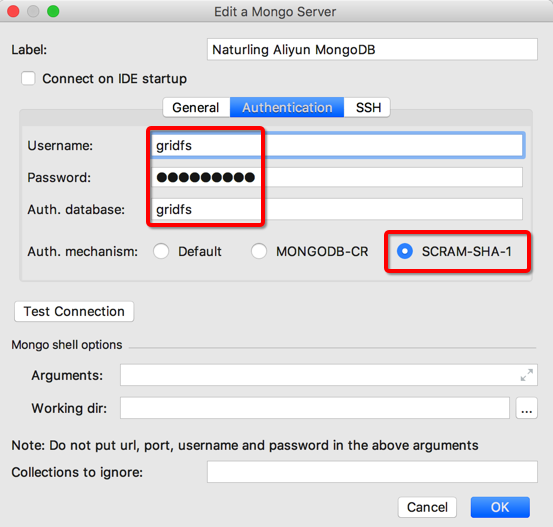Switch to the General tab
Image resolution: width=553 pixels, height=527 pixels.
(196, 107)
